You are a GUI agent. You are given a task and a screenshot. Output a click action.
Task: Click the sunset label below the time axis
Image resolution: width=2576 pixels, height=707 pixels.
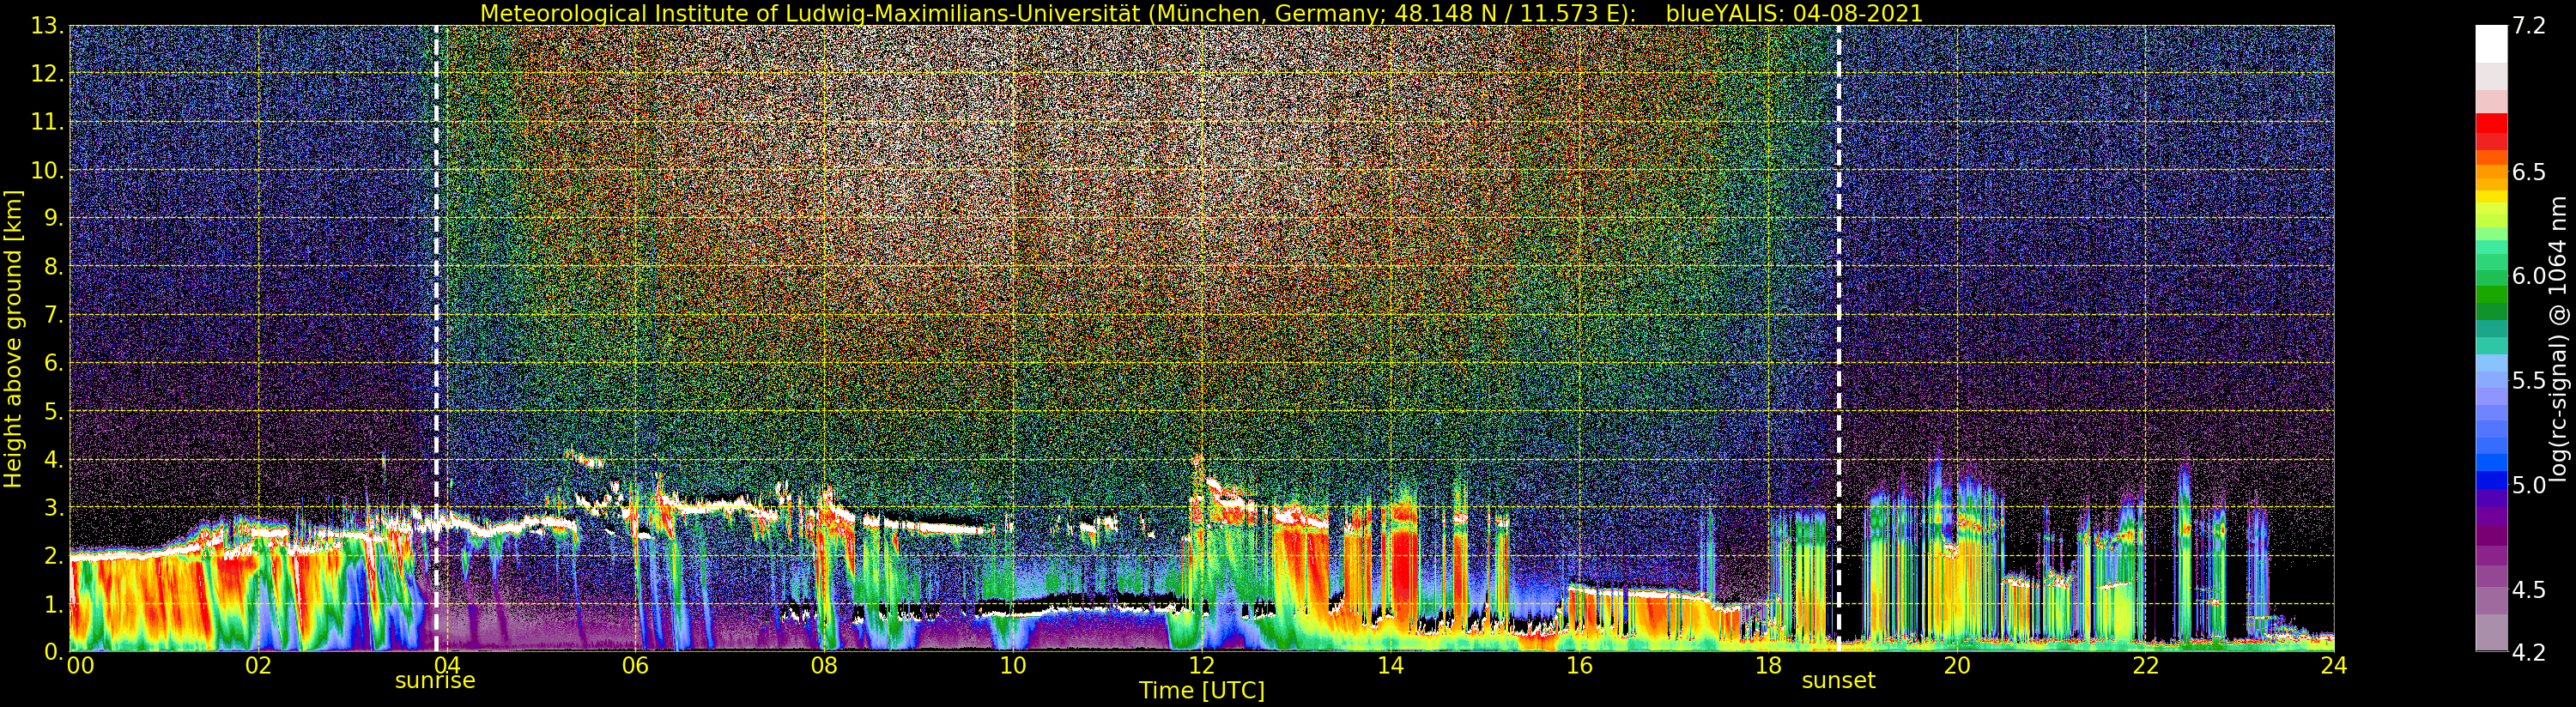1838,681
